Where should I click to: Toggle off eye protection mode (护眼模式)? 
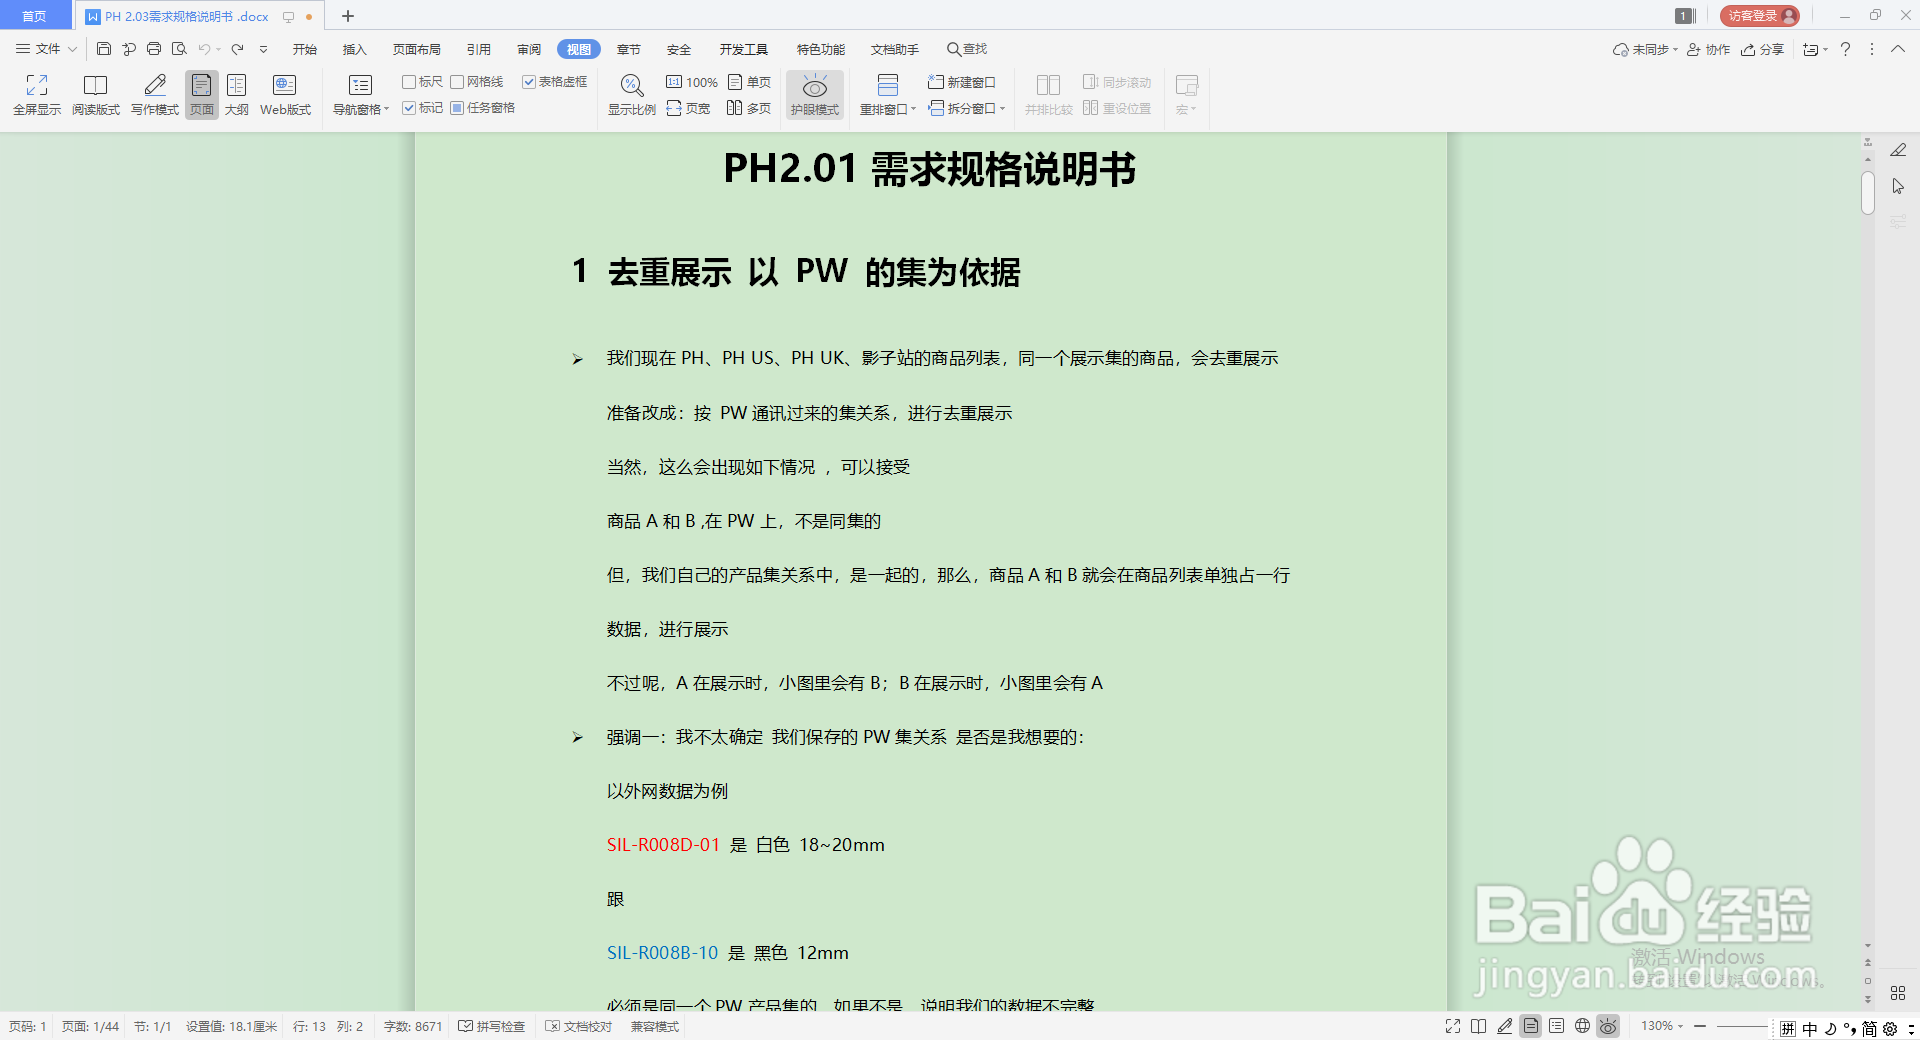814,94
